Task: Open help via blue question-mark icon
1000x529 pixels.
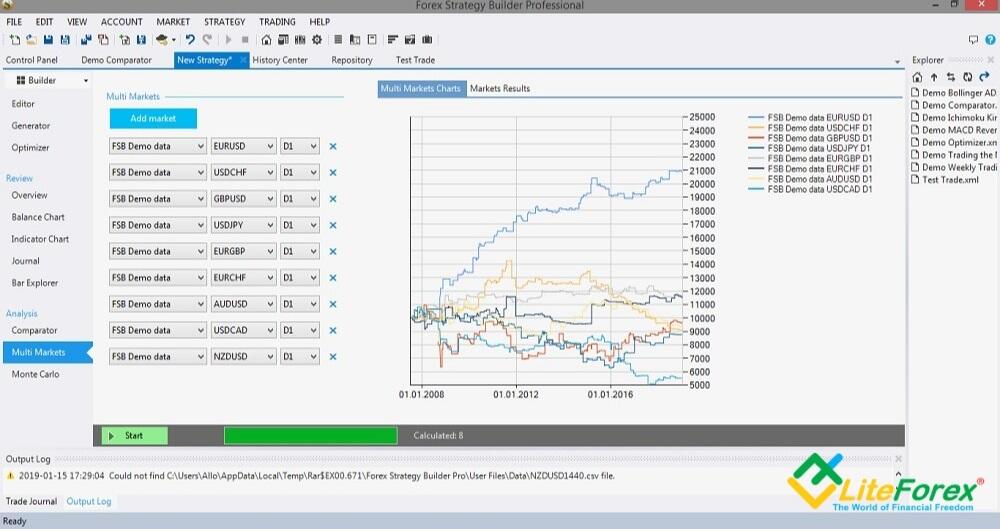Action: point(990,40)
